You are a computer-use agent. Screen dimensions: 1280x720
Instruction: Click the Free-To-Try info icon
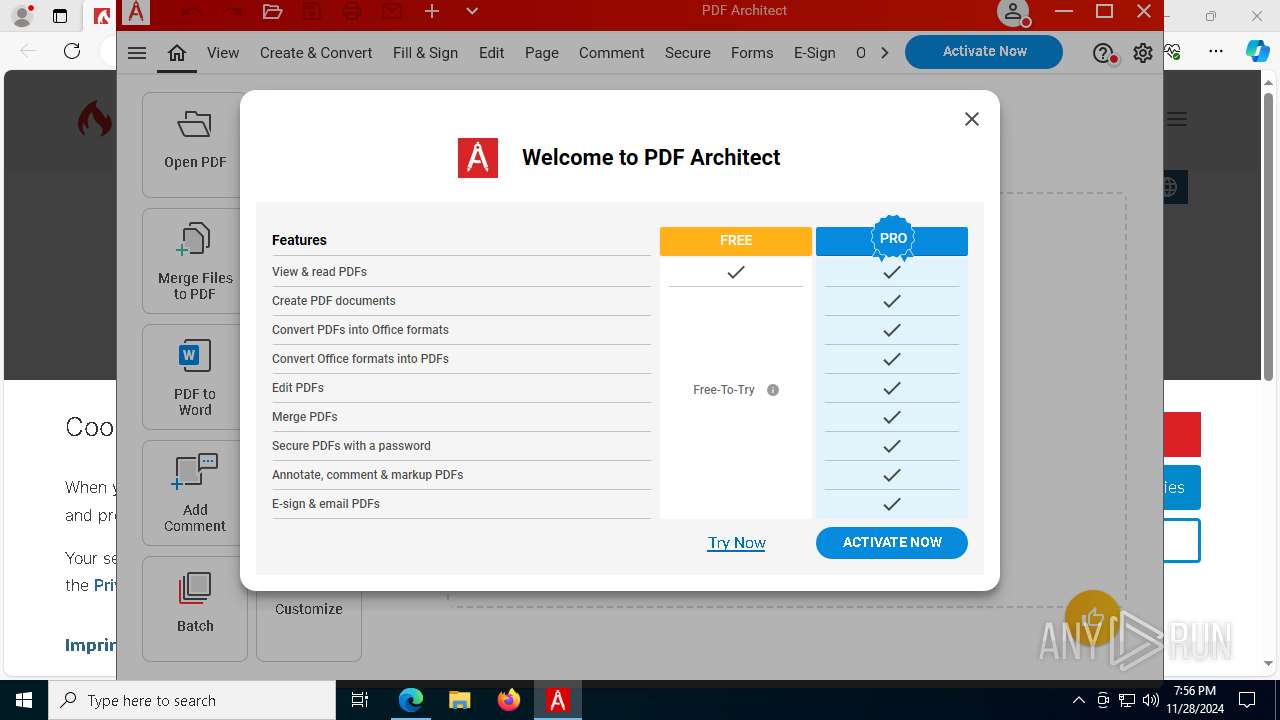pos(773,390)
